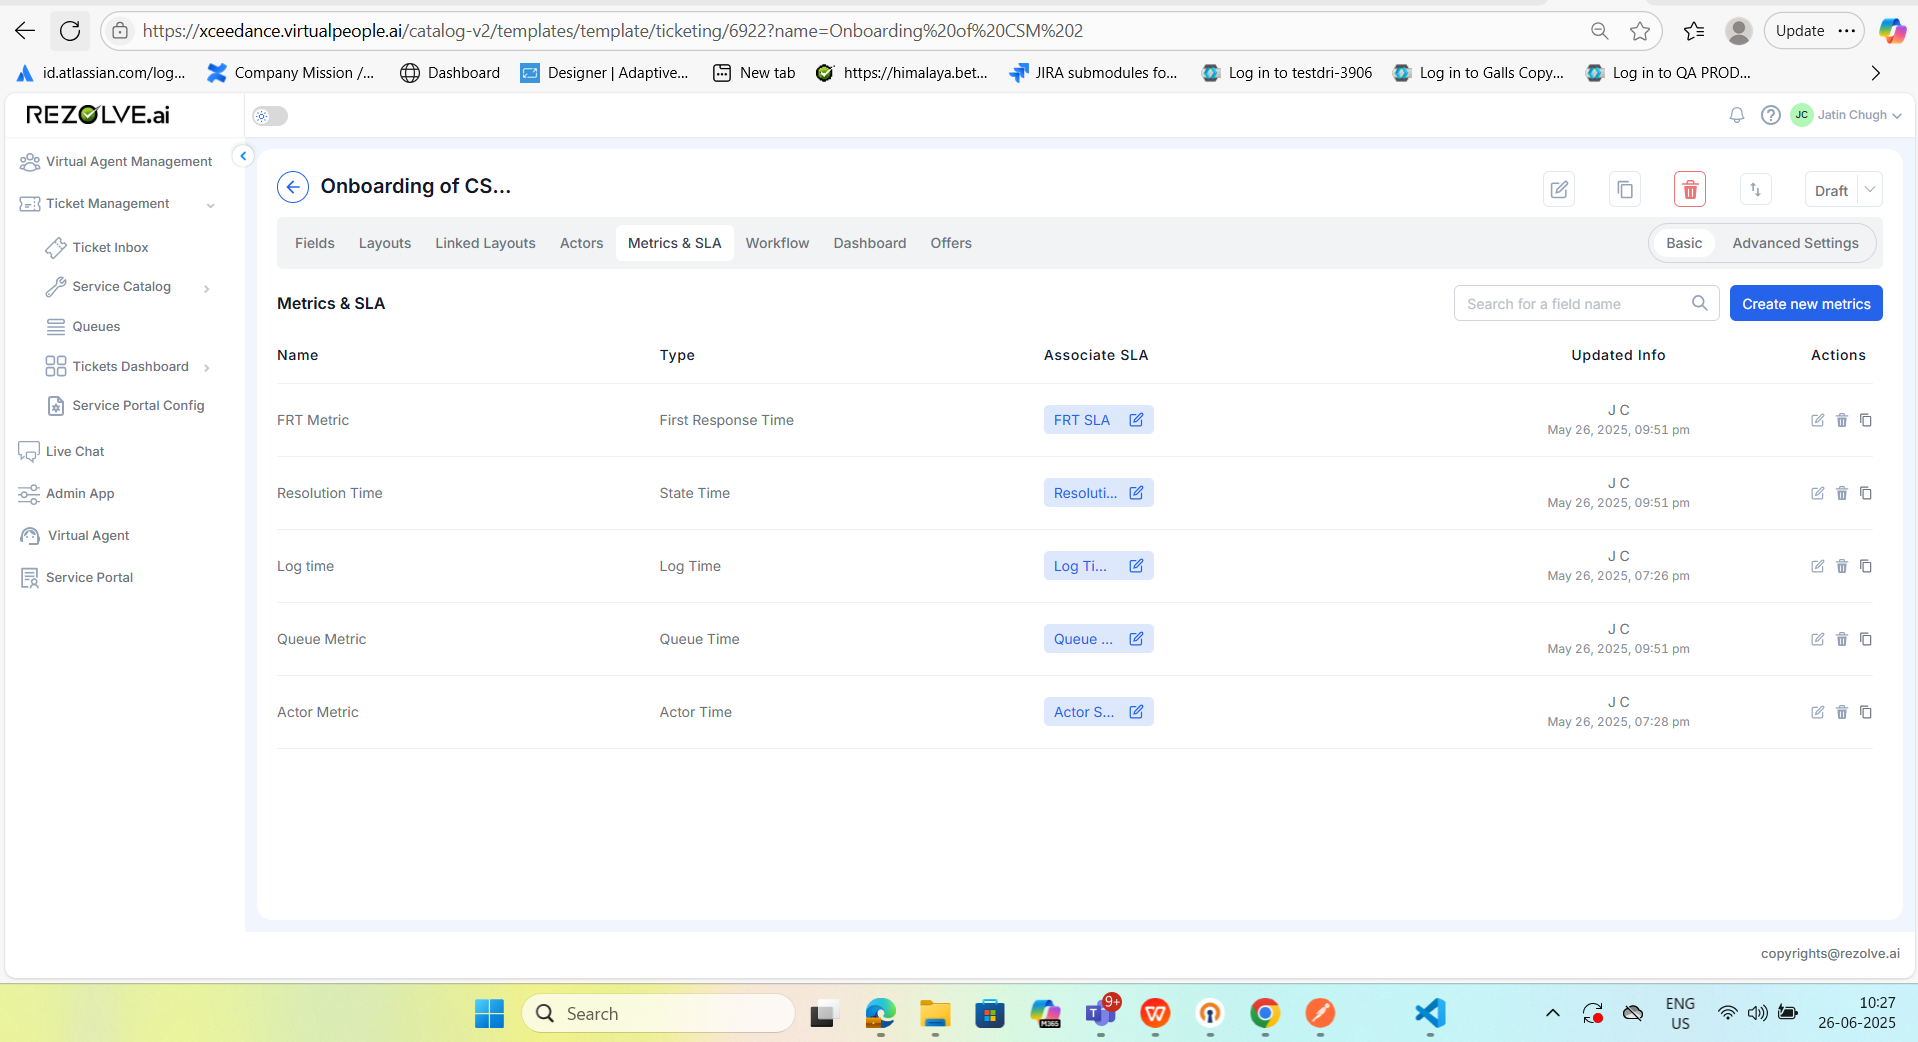Select Advanced Settings mode

point(1795,243)
